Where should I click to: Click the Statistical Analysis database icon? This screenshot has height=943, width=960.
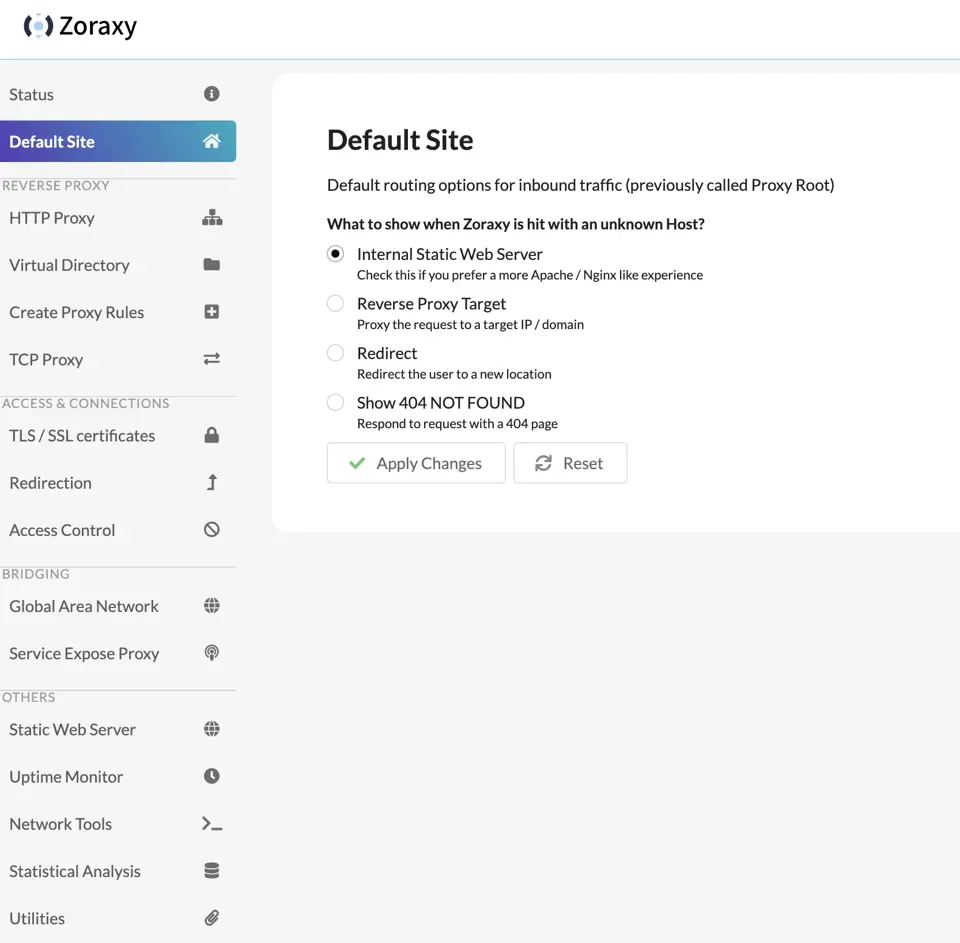(x=211, y=871)
